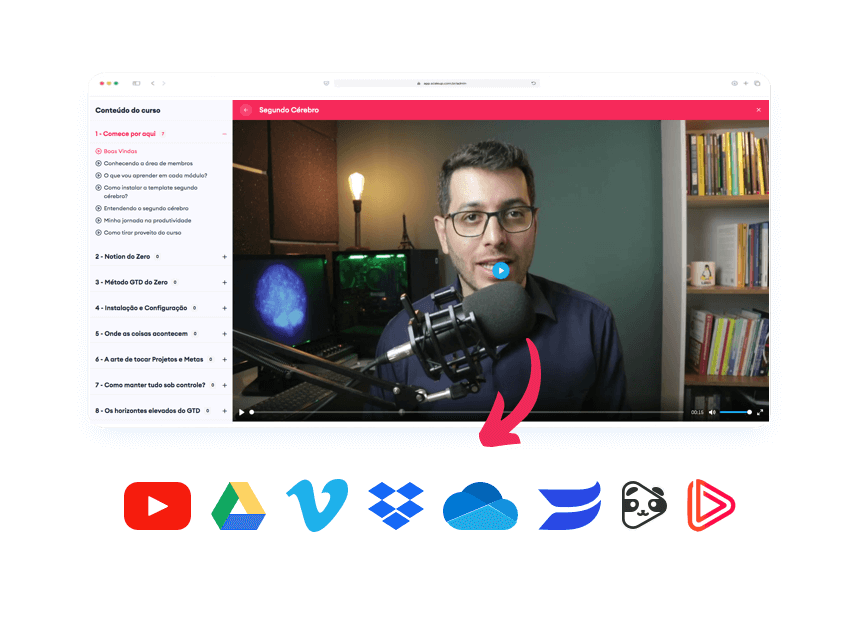The height and width of the screenshot is (620, 860).
Task: Open 'O que vou aprender em cada módulo?'
Action: click(x=155, y=176)
